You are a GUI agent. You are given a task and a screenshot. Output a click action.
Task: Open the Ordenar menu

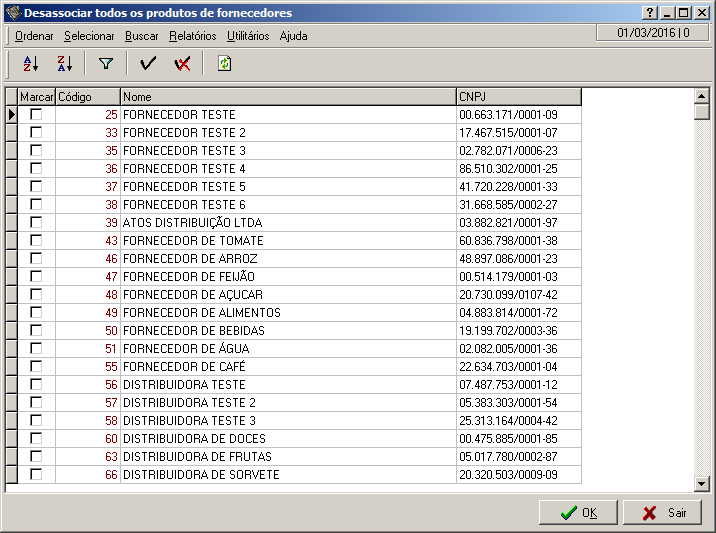[x=34, y=36]
